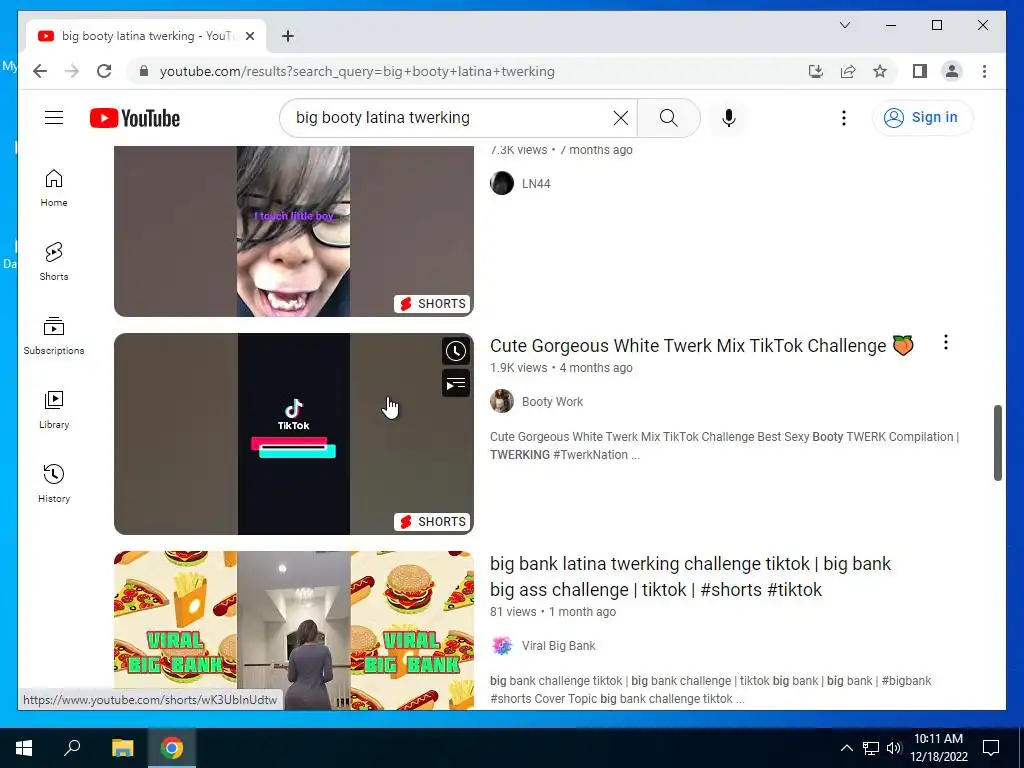Close the big booty latina twerking tab
The height and width of the screenshot is (768, 1024).
point(250,36)
